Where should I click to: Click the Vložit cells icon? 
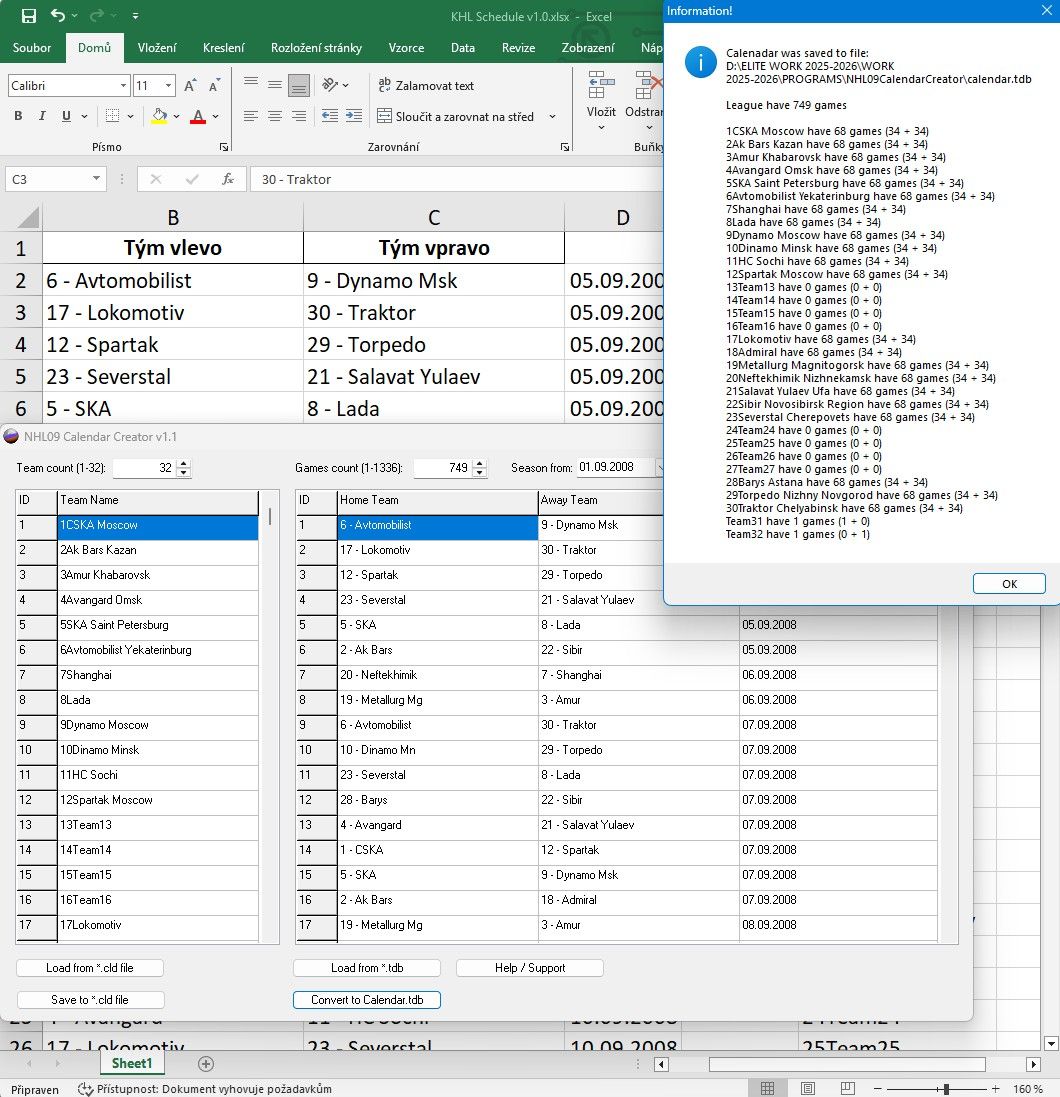coord(601,85)
